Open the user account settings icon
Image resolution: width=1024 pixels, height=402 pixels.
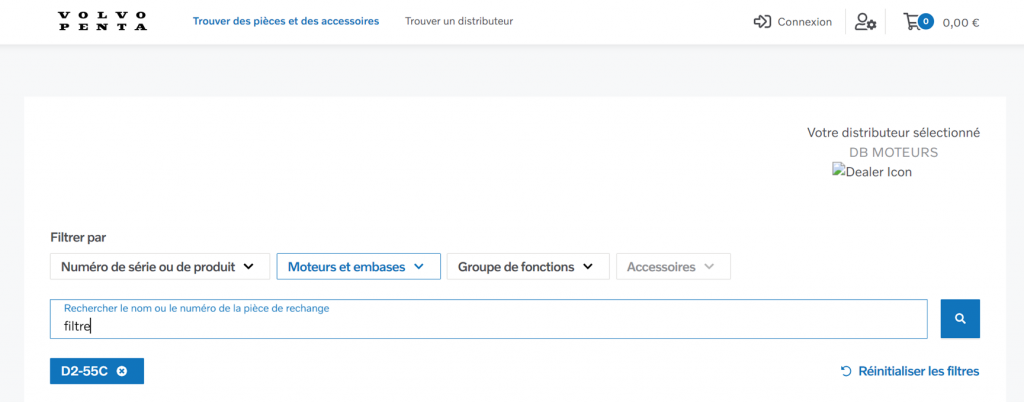pos(865,21)
